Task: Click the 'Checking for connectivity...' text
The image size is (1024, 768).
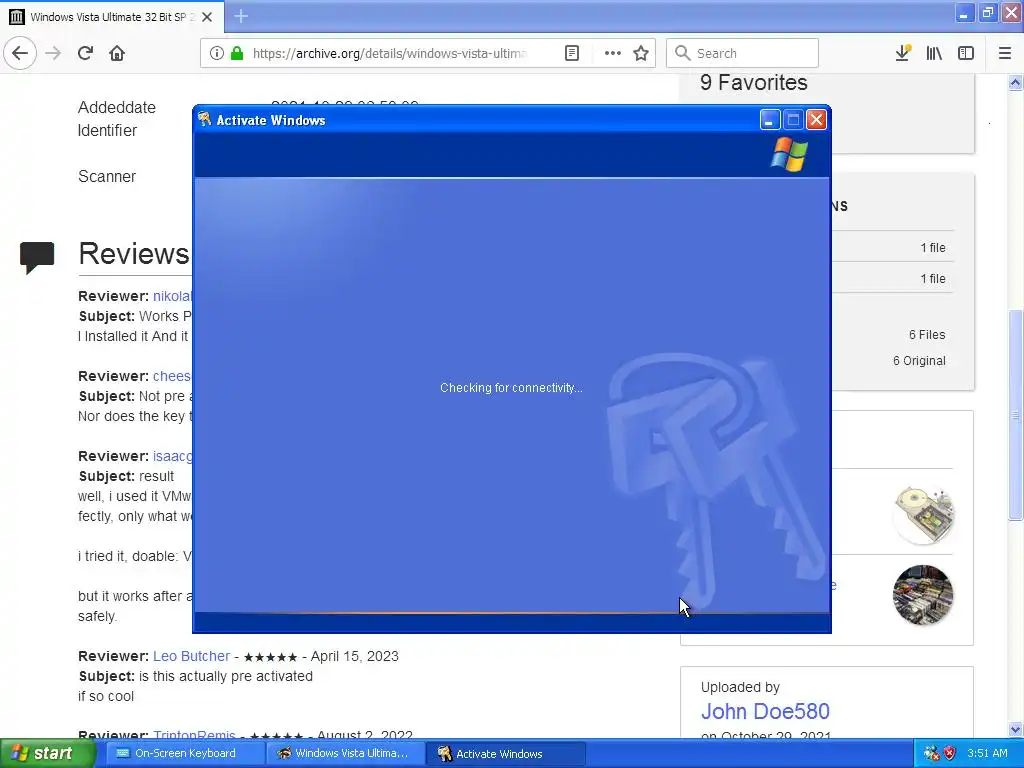Action: pyautogui.click(x=511, y=388)
